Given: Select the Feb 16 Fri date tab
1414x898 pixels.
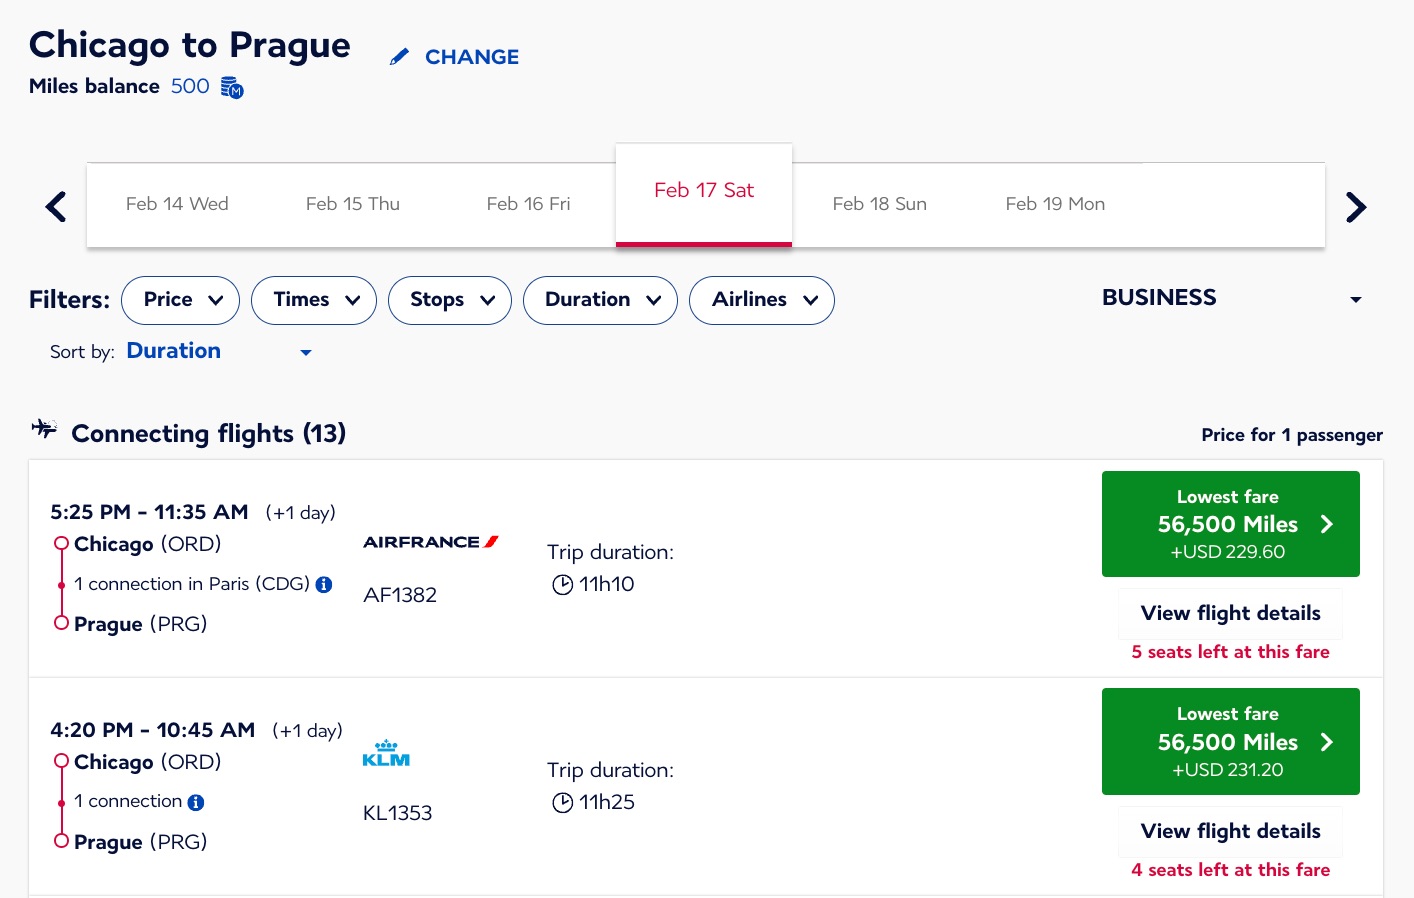Looking at the screenshot, I should click(x=528, y=204).
